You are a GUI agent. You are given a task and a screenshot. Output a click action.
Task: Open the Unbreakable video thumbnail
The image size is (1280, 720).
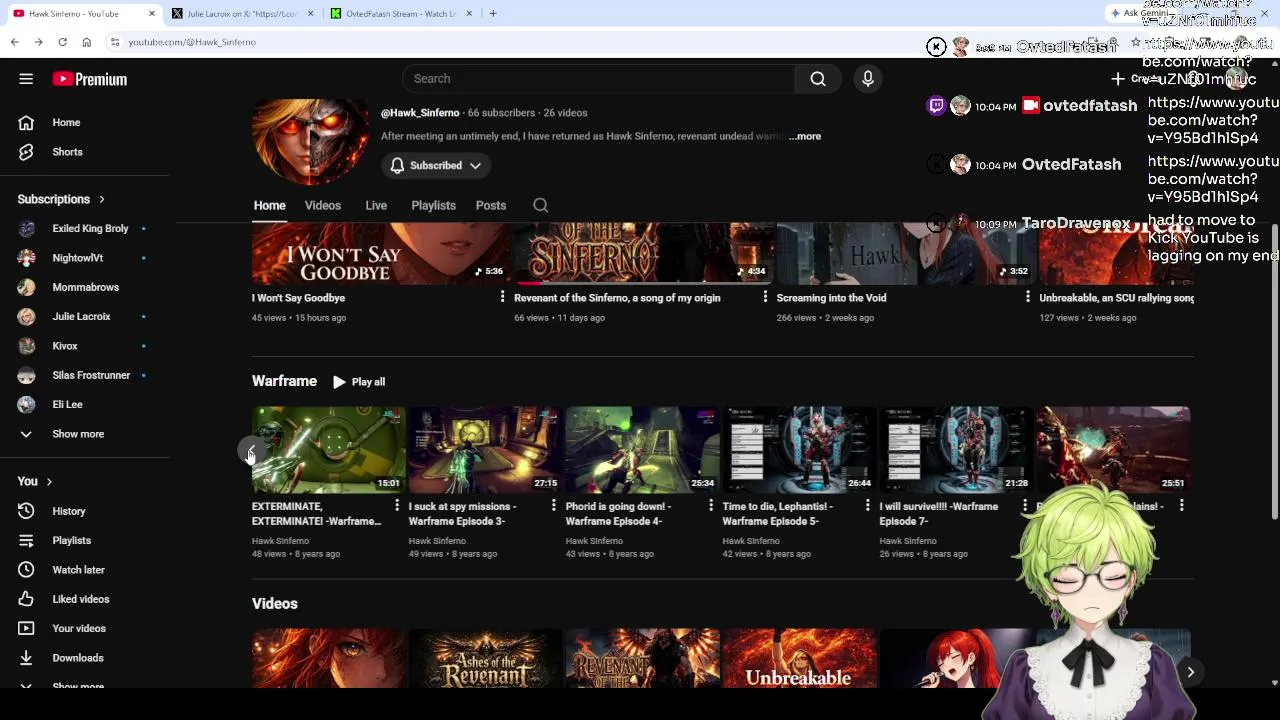[799, 658]
